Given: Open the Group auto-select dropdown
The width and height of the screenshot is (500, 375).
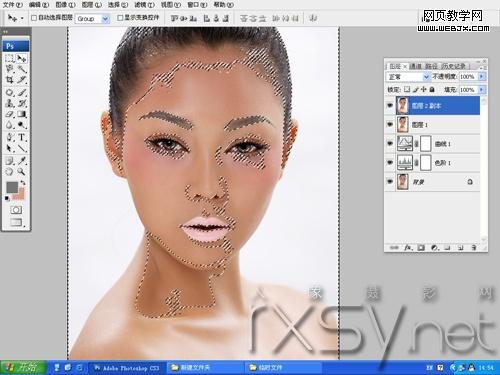Looking at the screenshot, I should 92,19.
